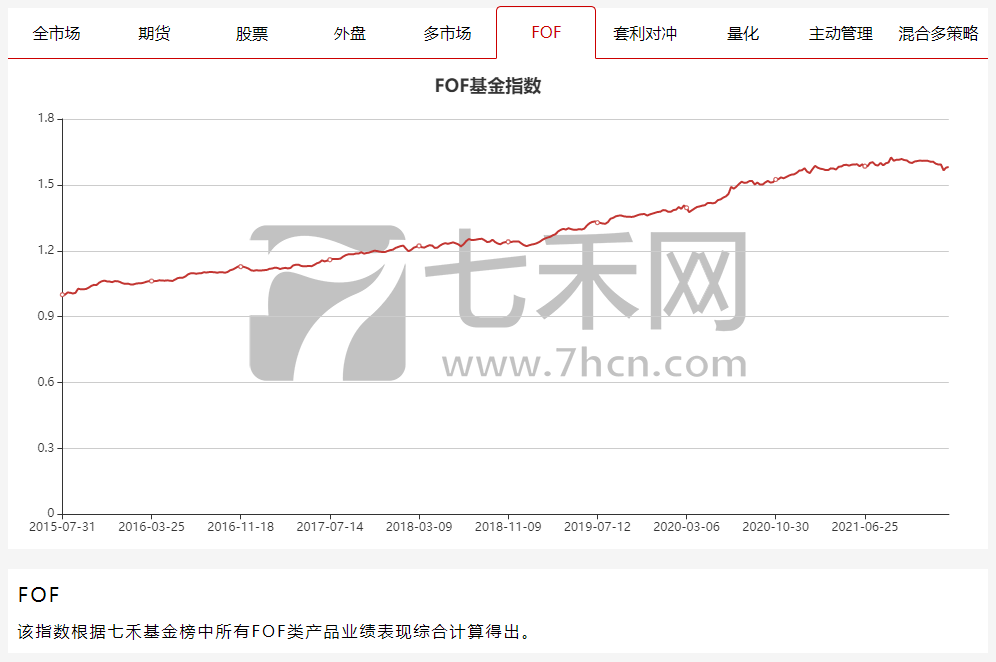Viewport: 996px width, 662px height.
Task: Switch to the 混合多策略 tab
Action: 938,33
